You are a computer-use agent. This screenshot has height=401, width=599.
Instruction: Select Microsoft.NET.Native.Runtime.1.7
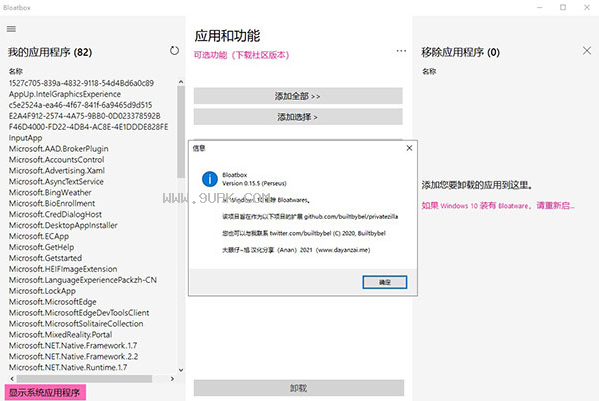coord(68,367)
